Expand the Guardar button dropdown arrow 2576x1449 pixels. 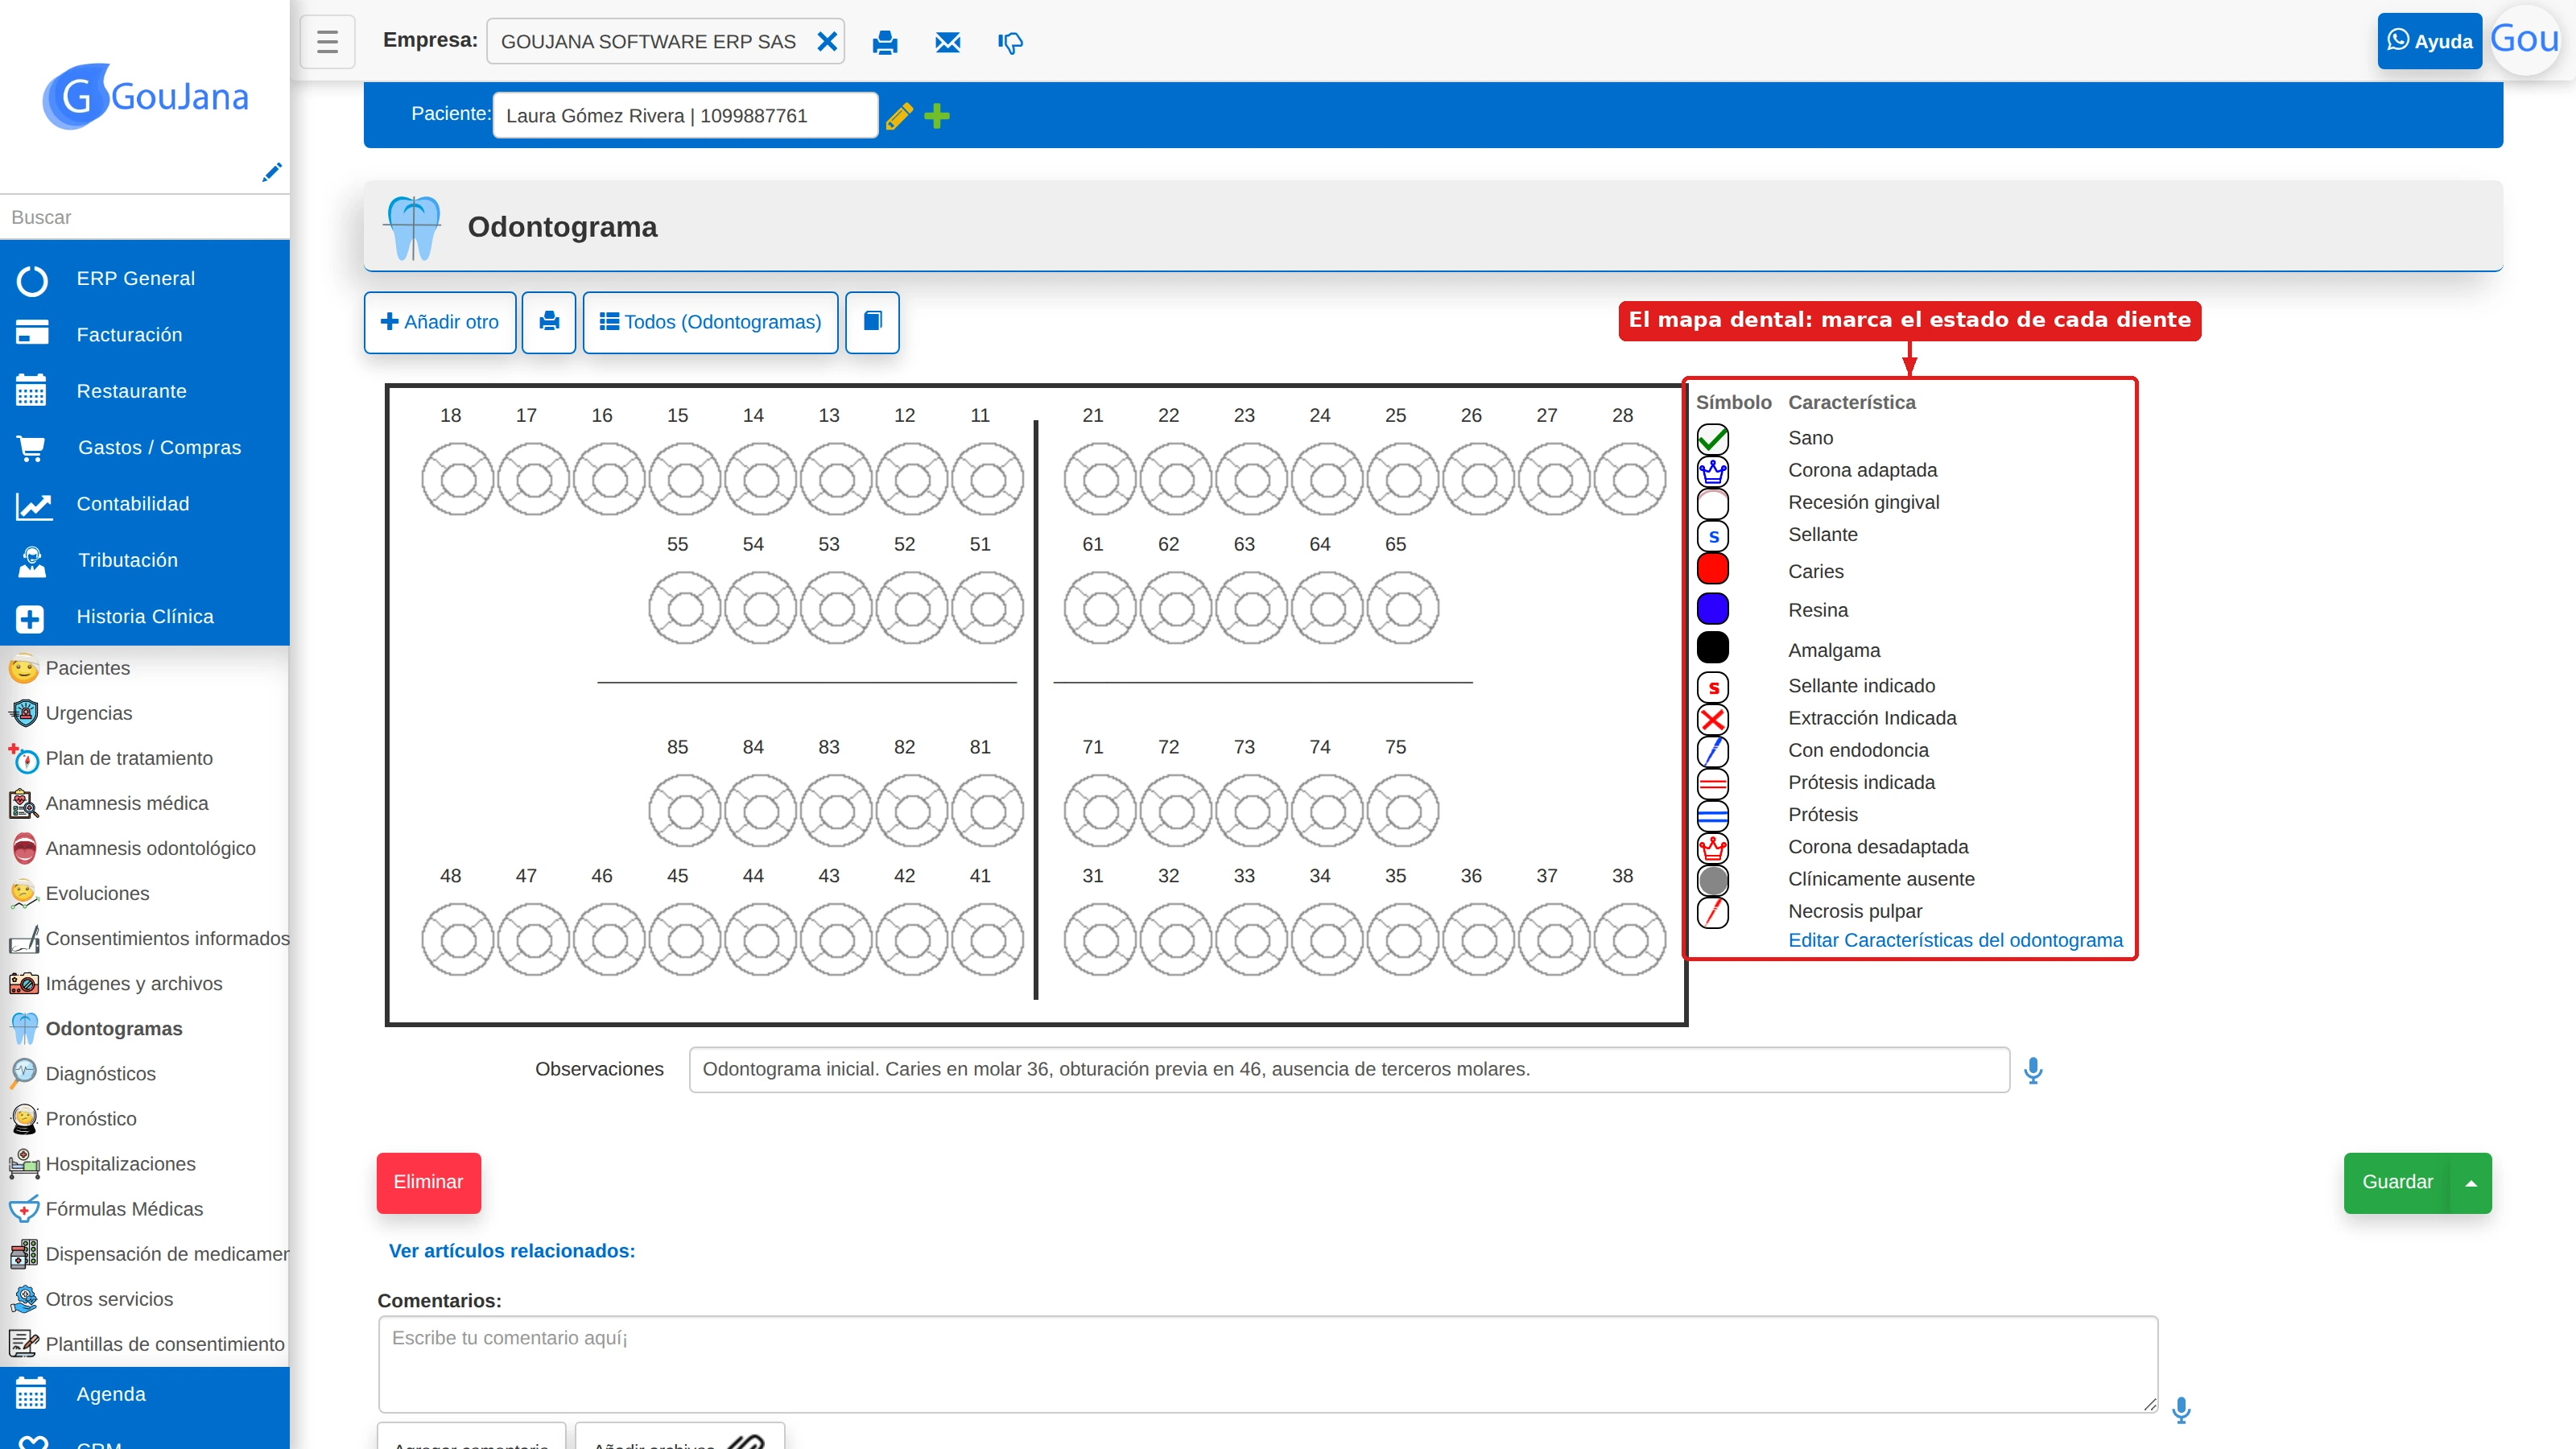[x=2470, y=1183]
